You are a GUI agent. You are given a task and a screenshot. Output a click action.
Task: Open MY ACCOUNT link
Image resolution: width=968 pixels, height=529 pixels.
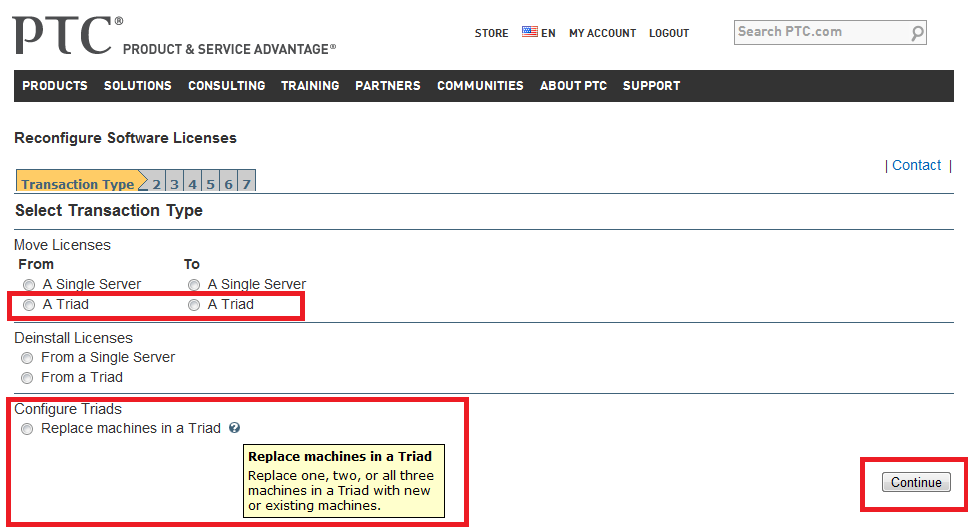pyautogui.click(x=603, y=33)
